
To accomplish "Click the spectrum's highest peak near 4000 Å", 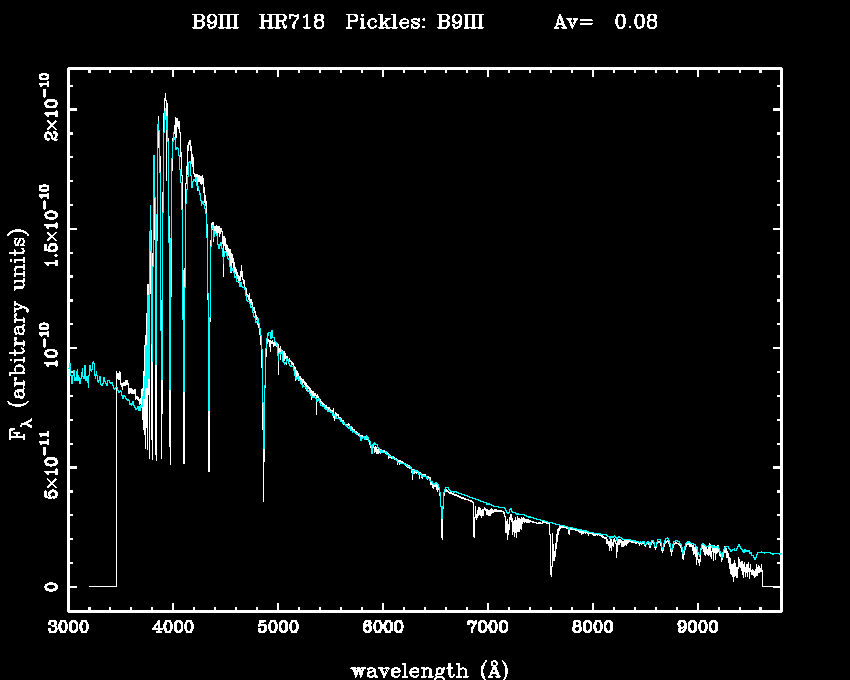I will (165, 97).
